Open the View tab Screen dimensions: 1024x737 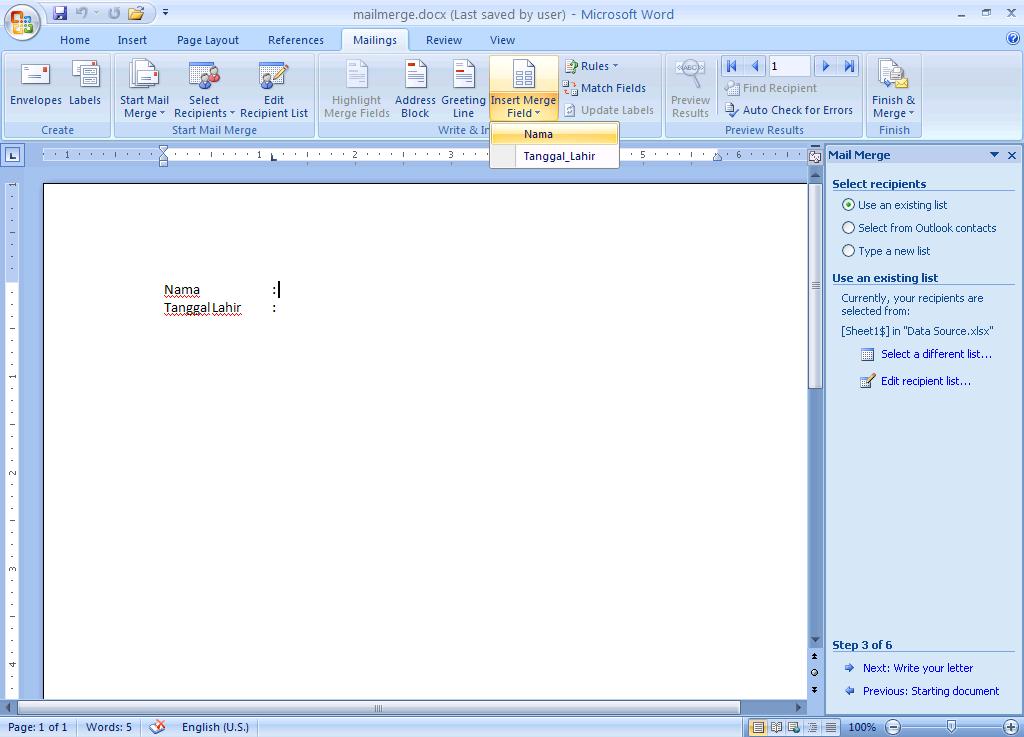click(x=502, y=40)
